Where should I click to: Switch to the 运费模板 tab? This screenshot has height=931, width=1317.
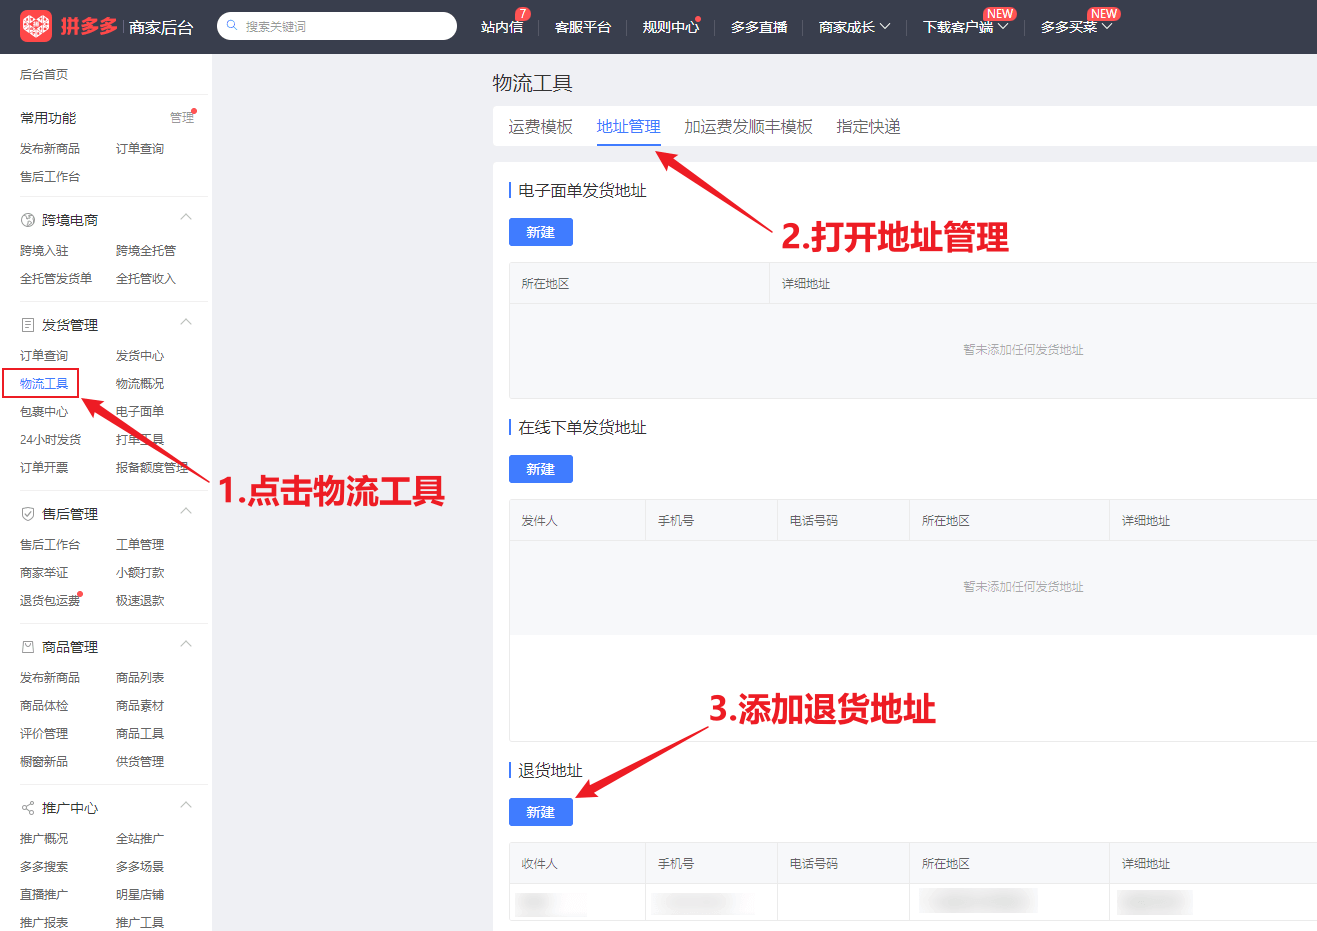[x=540, y=127]
